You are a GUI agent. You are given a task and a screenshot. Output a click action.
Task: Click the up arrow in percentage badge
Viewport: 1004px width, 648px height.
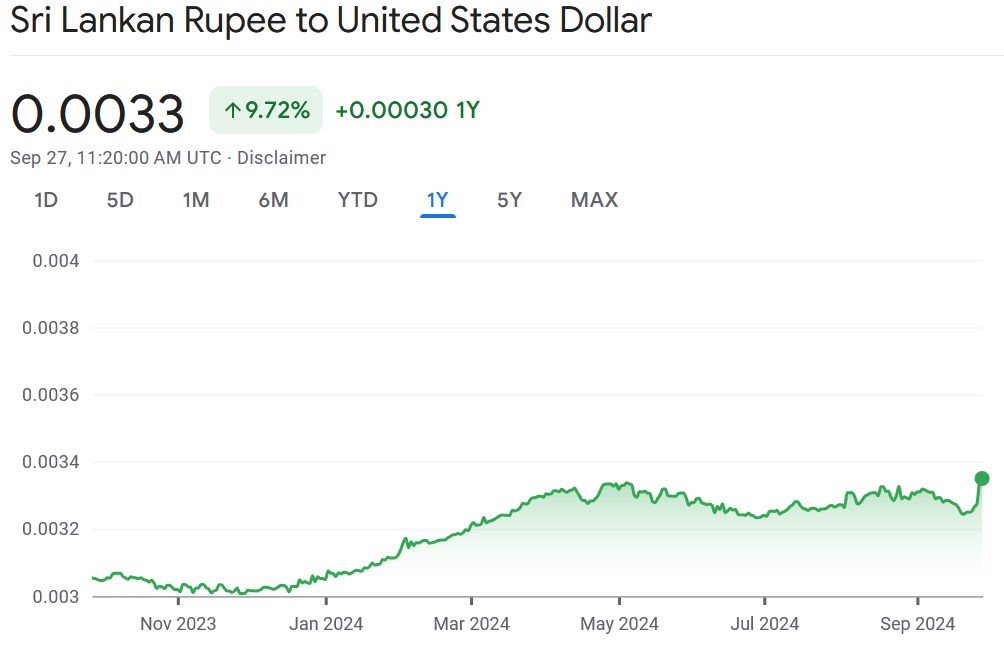(x=233, y=111)
